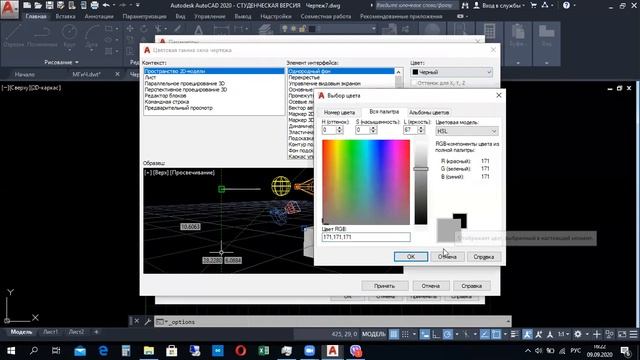Viewport: 640px width, 360px height.
Task: Toggle the 'Оттенок для X, Y, Z' checkbox
Action: pyautogui.click(x=413, y=83)
